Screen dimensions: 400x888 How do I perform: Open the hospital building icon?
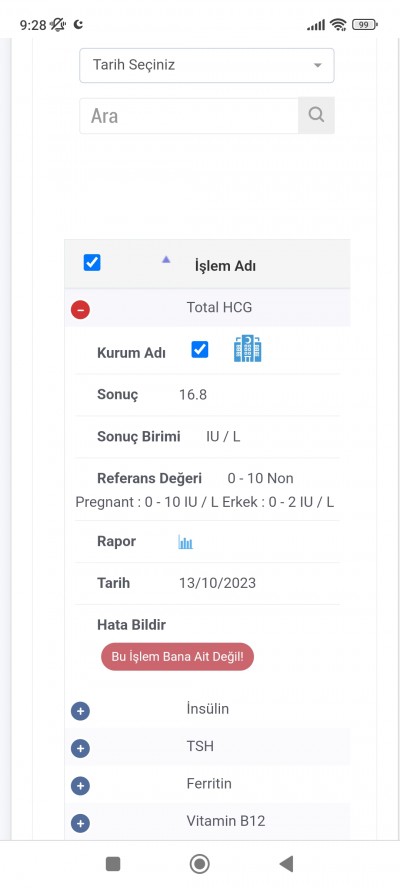(x=248, y=348)
